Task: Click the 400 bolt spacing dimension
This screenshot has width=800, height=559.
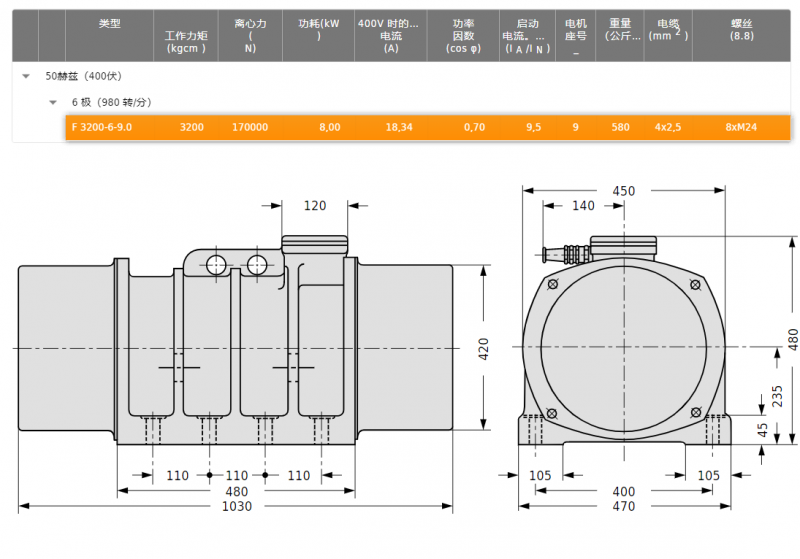Action: tap(623, 492)
